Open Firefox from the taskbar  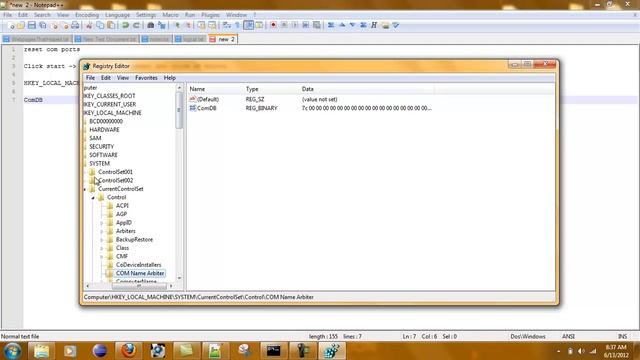pos(128,351)
